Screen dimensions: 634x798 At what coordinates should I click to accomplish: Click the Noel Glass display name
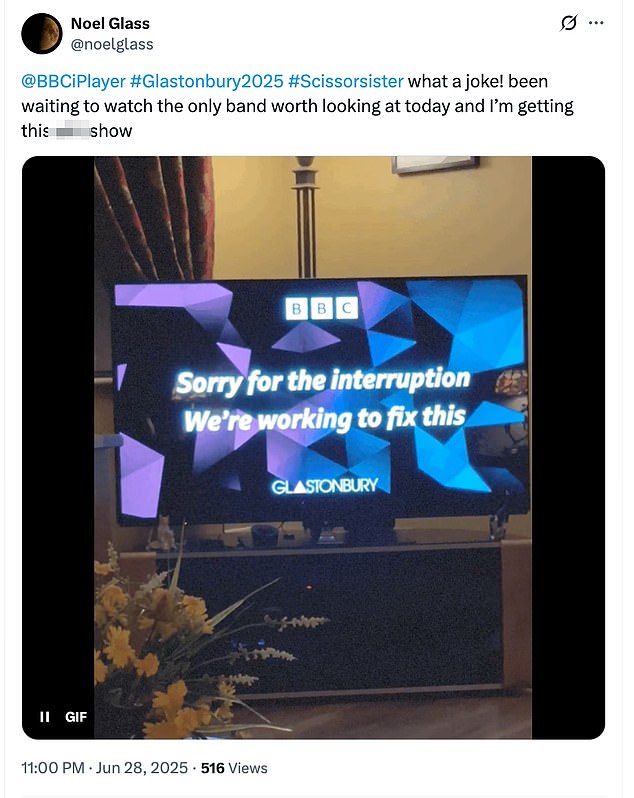click(x=110, y=23)
